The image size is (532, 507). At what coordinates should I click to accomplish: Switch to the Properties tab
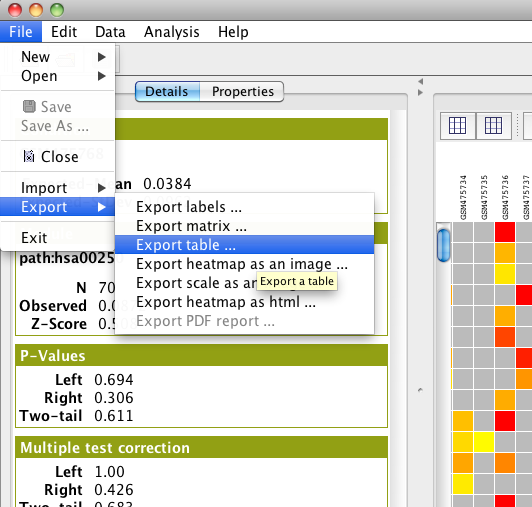coord(243,92)
